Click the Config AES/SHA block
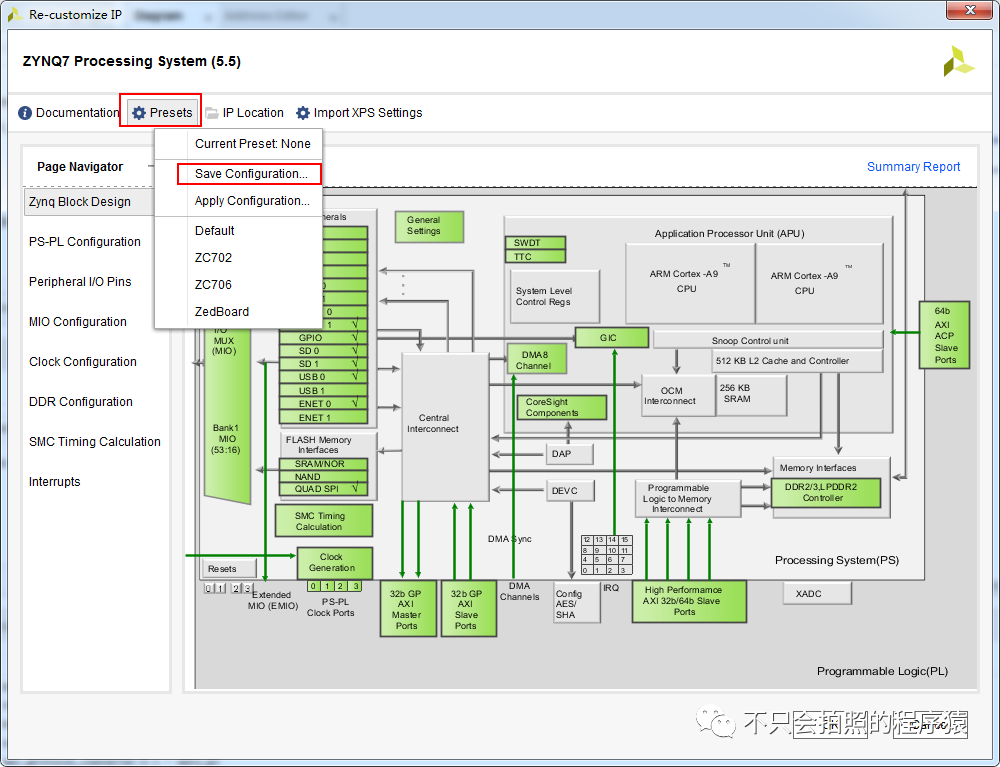 577,601
